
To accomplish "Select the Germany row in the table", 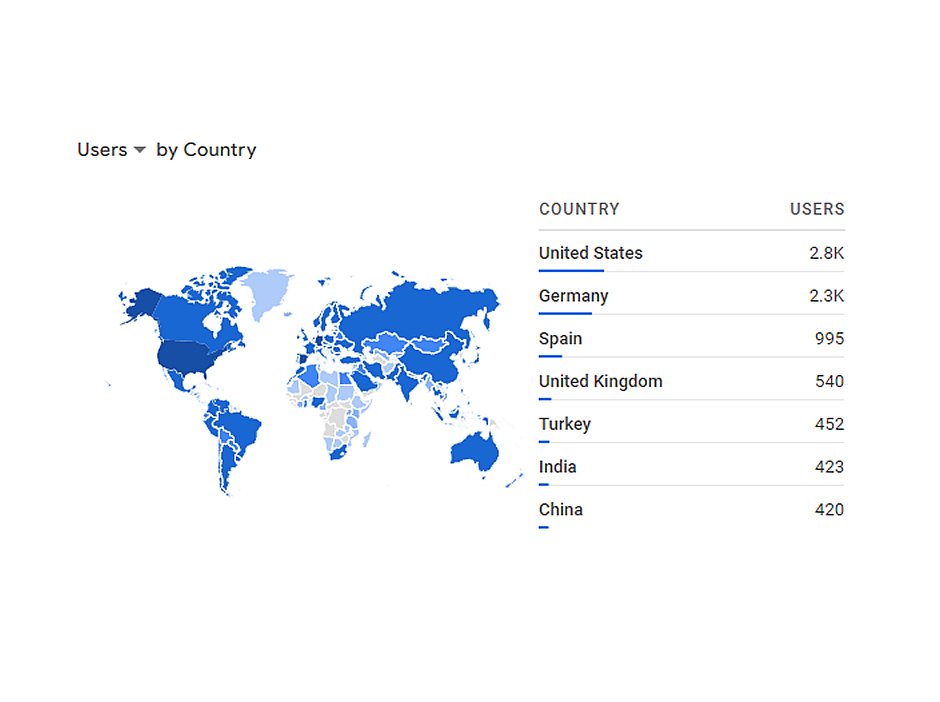I will [x=691, y=296].
